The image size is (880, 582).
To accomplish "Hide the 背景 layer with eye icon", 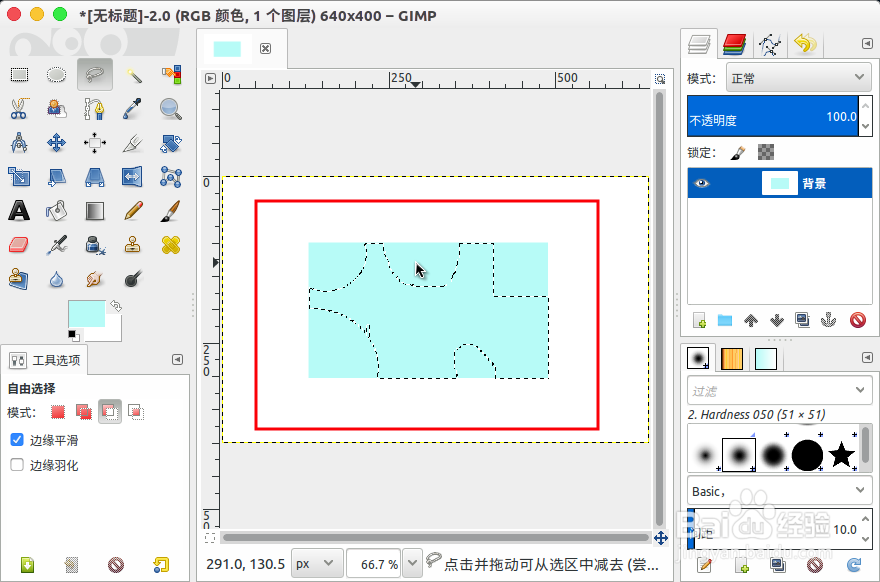I will click(x=702, y=184).
